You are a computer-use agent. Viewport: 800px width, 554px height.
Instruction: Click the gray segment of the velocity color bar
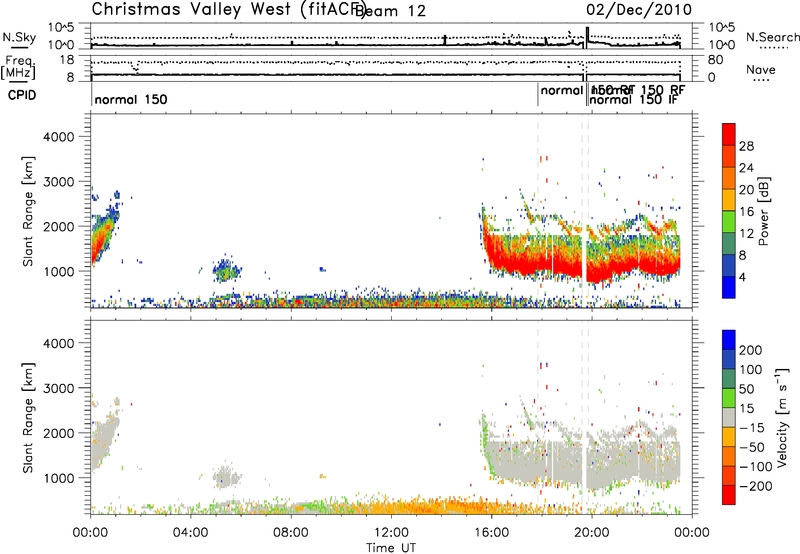tap(729, 418)
